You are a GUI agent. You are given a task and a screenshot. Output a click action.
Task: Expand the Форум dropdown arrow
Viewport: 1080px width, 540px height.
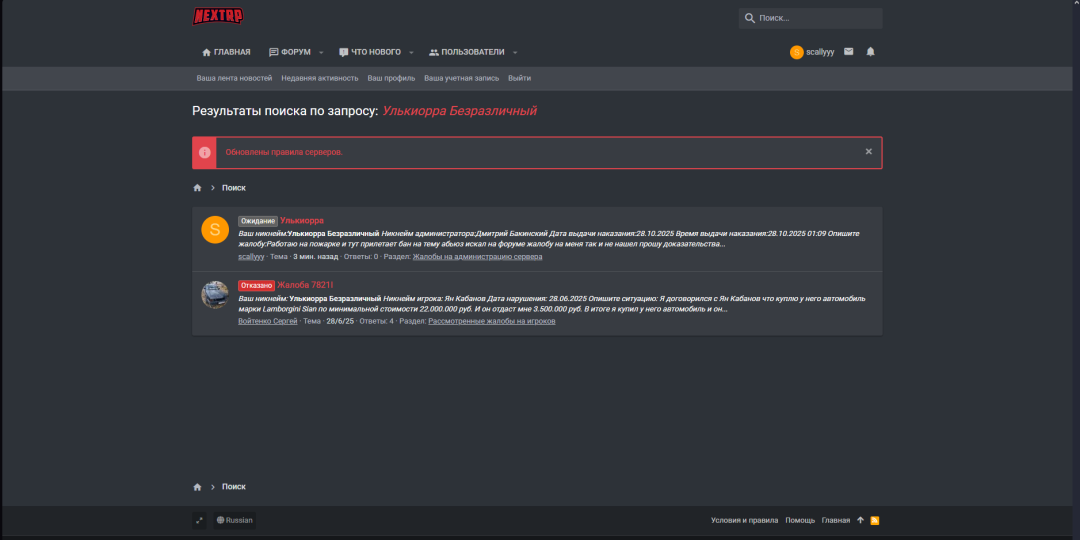[320, 52]
